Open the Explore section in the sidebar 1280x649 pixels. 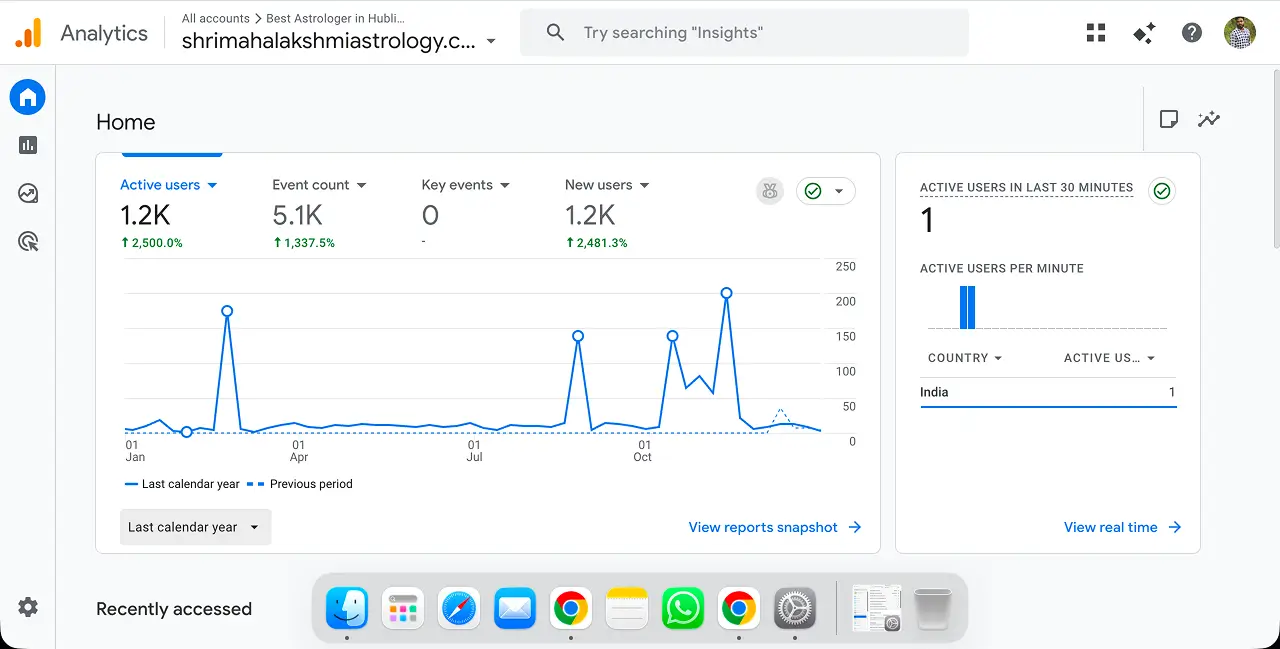click(x=27, y=192)
